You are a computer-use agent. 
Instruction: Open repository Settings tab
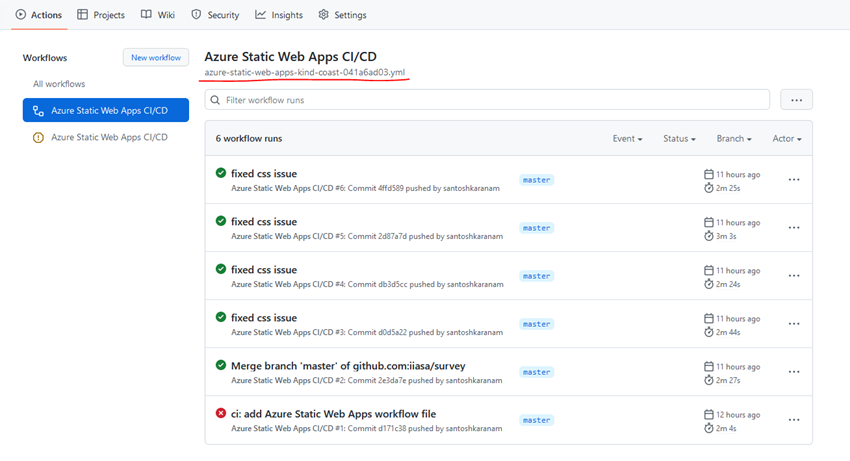342,15
